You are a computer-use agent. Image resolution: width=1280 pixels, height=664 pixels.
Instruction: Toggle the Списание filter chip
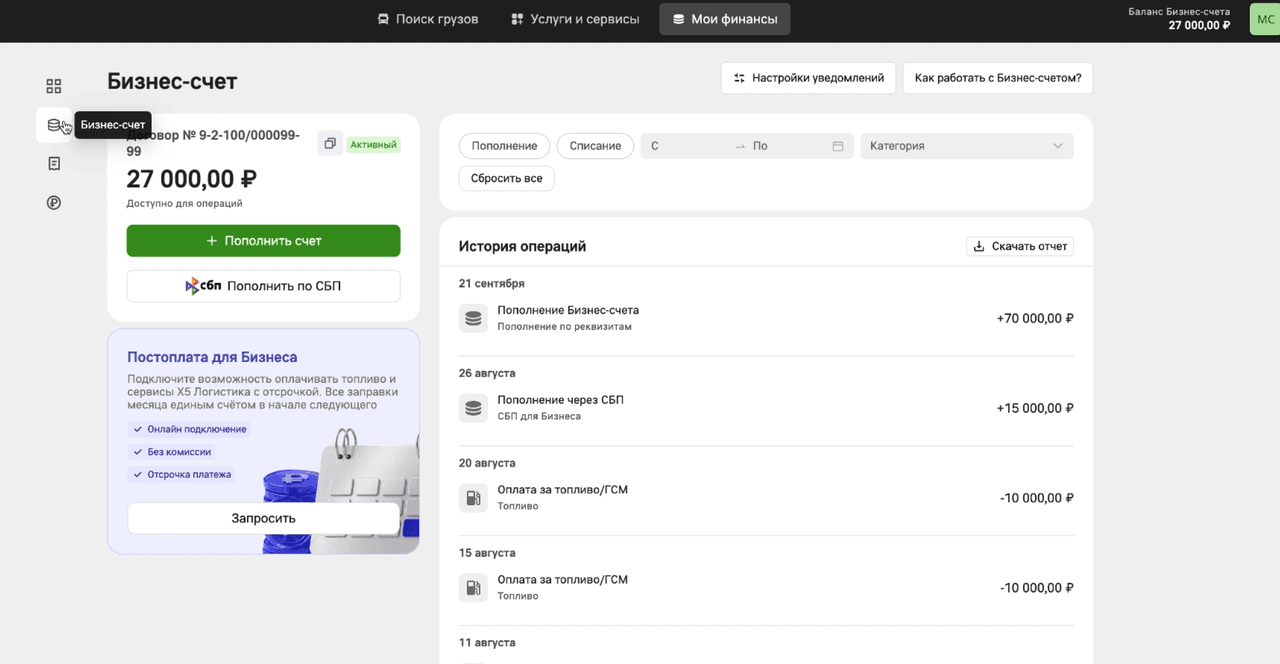coord(595,146)
